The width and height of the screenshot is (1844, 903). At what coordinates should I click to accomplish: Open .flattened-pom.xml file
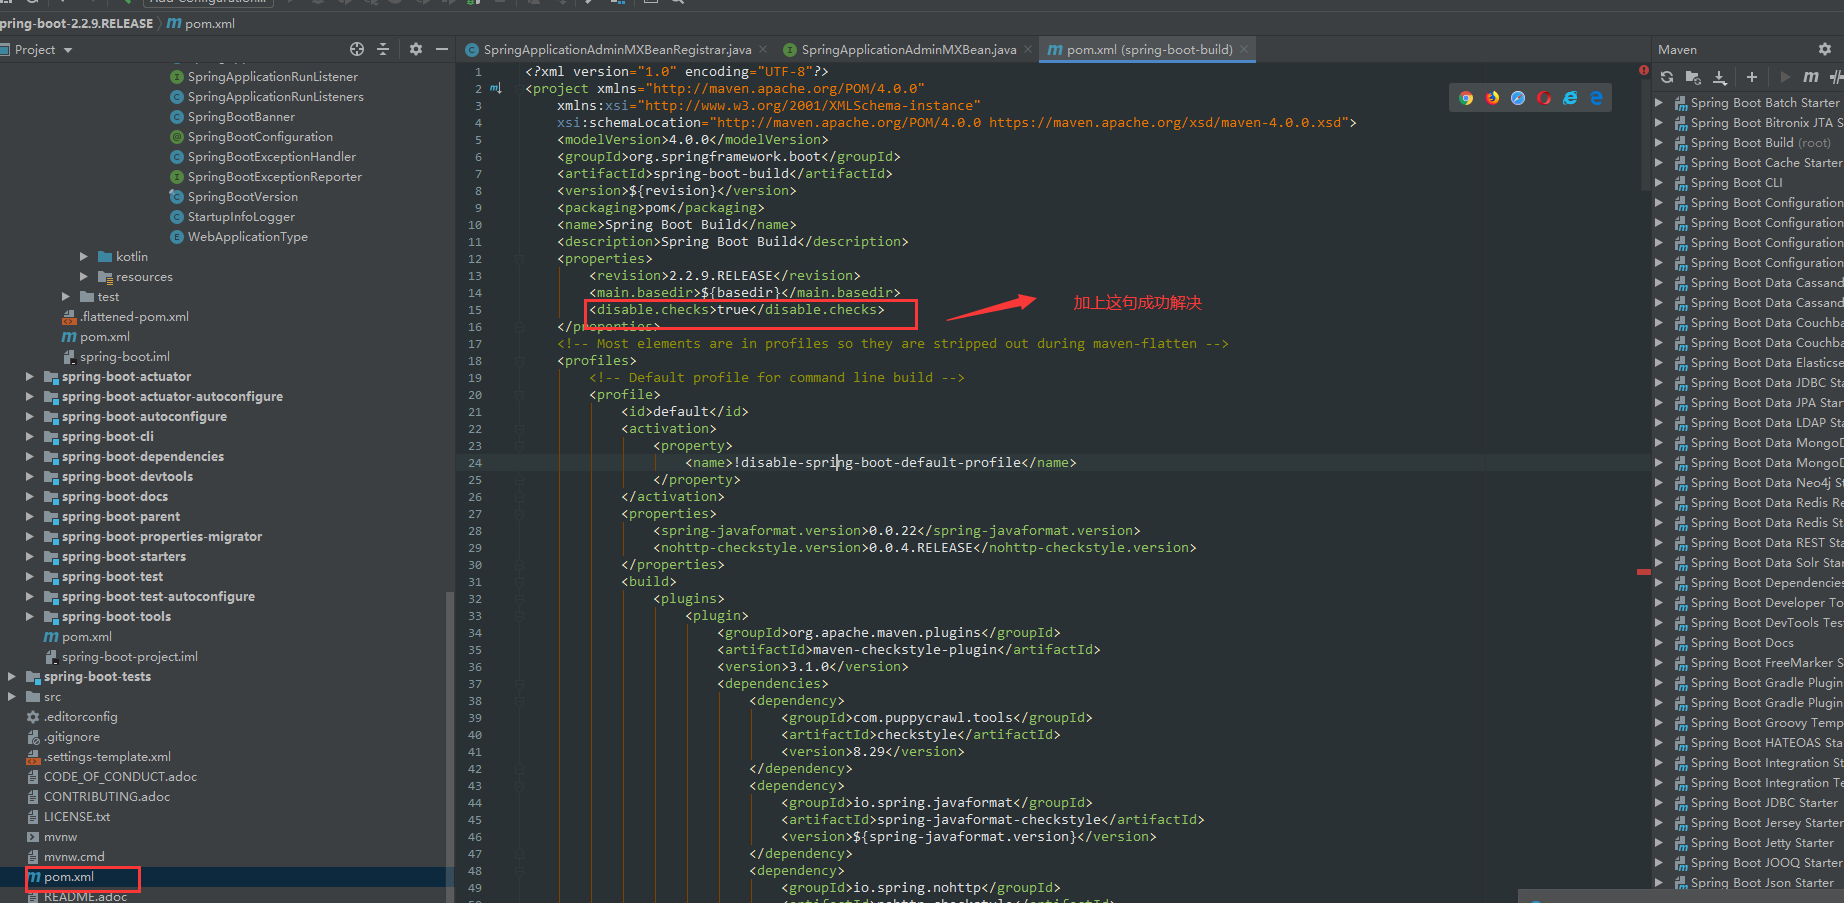135,317
